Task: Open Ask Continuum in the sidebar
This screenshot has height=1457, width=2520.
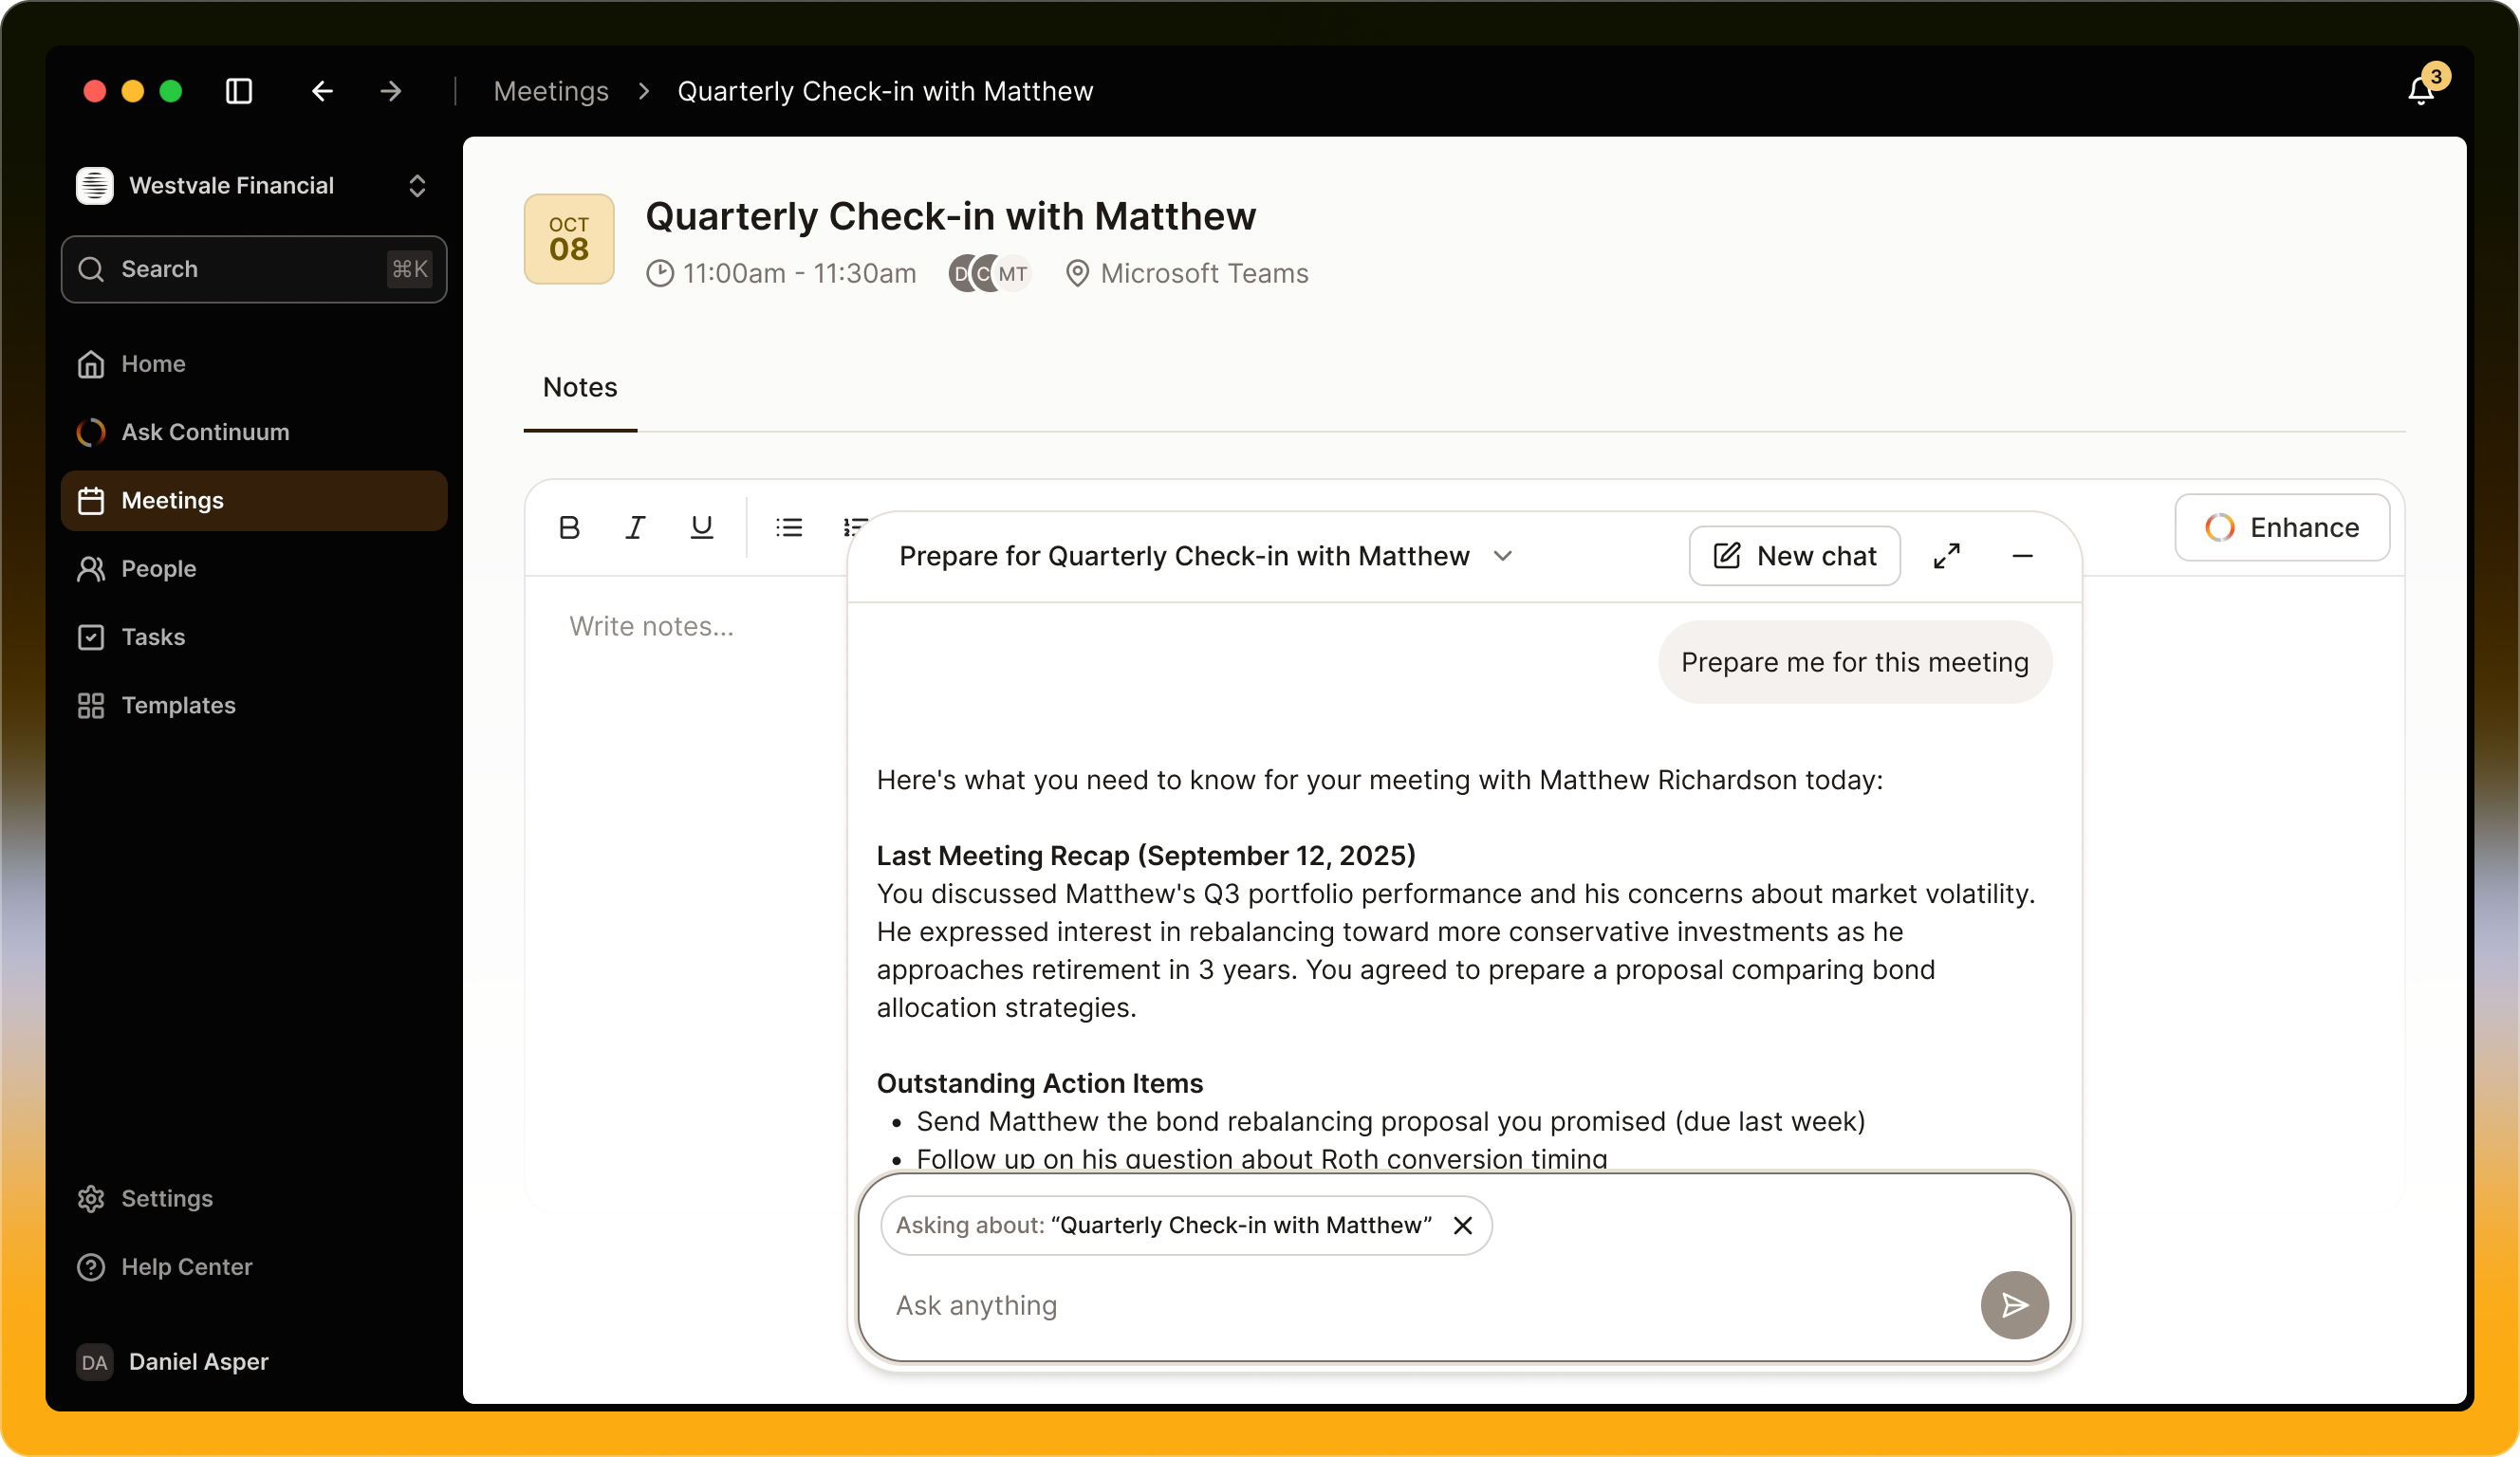Action: coord(205,432)
